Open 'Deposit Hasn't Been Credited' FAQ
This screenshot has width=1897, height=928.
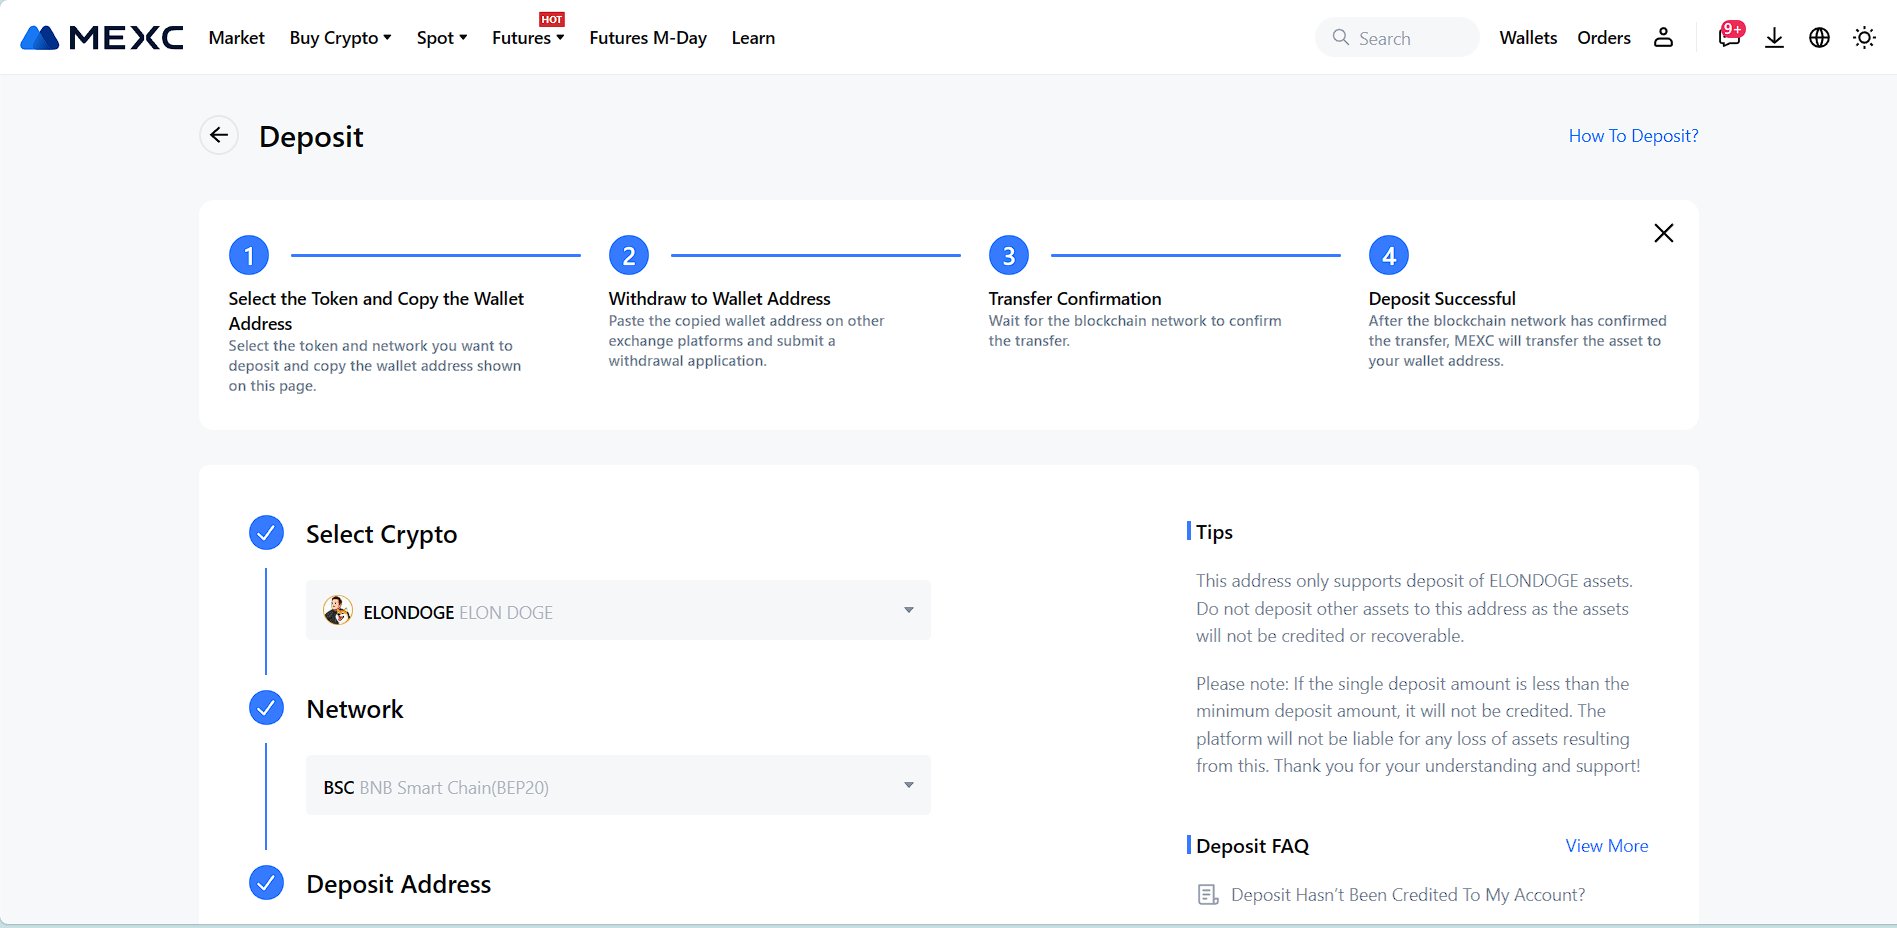pos(1408,895)
